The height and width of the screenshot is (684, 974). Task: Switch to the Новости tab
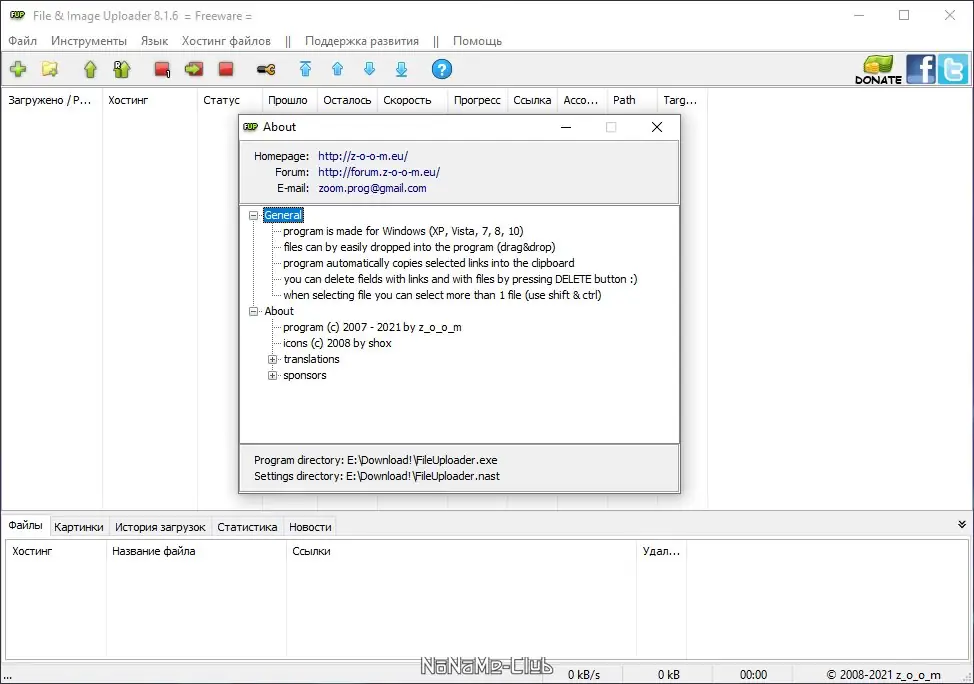click(310, 527)
